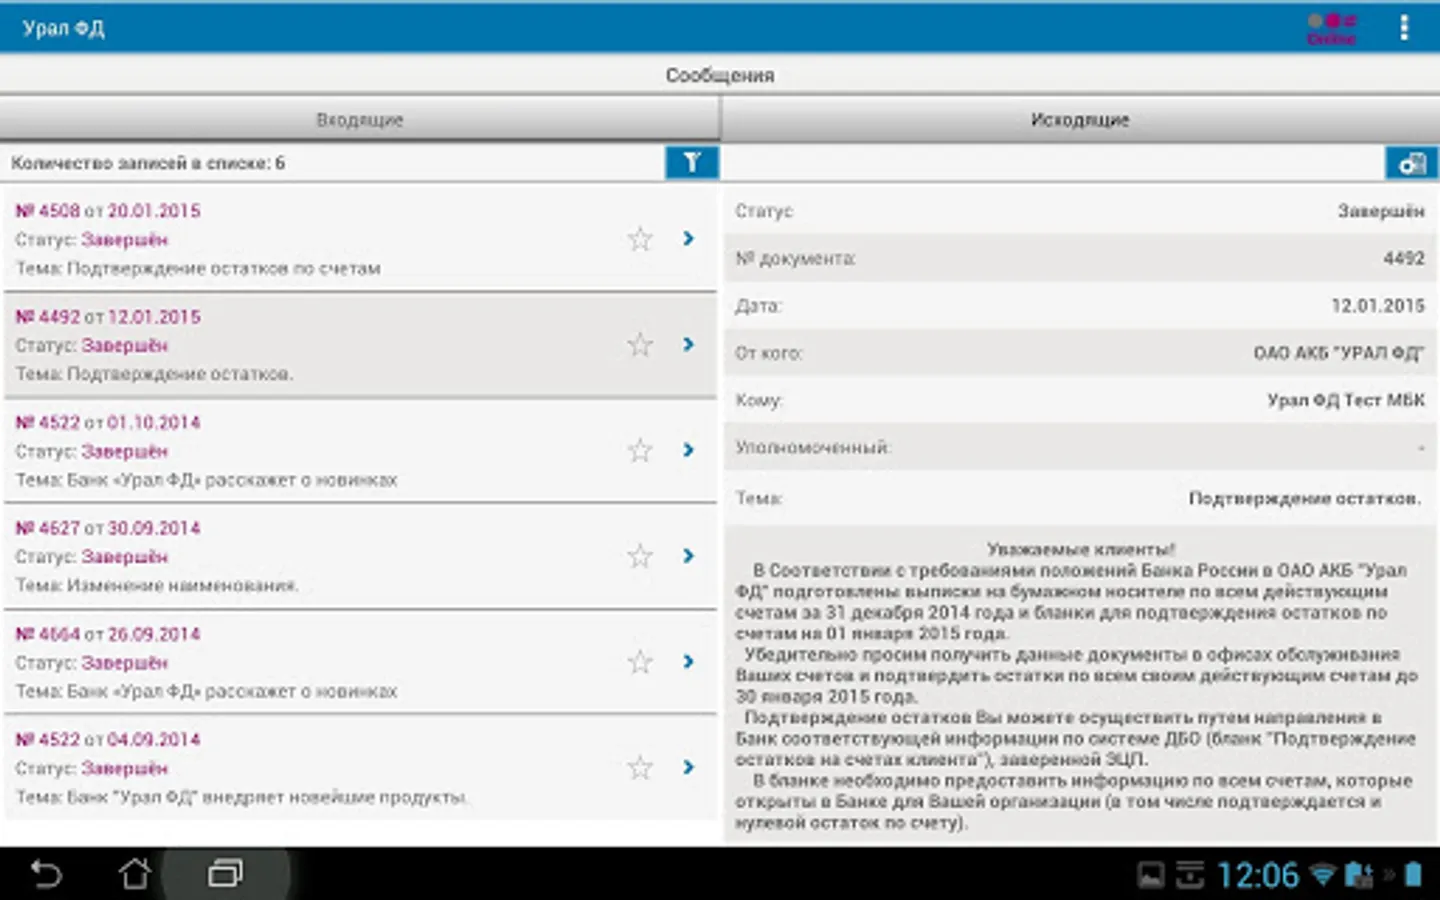Open details arrow for № 4522 от 04.09.2014
Screen dimensions: 1440x900
688,767
